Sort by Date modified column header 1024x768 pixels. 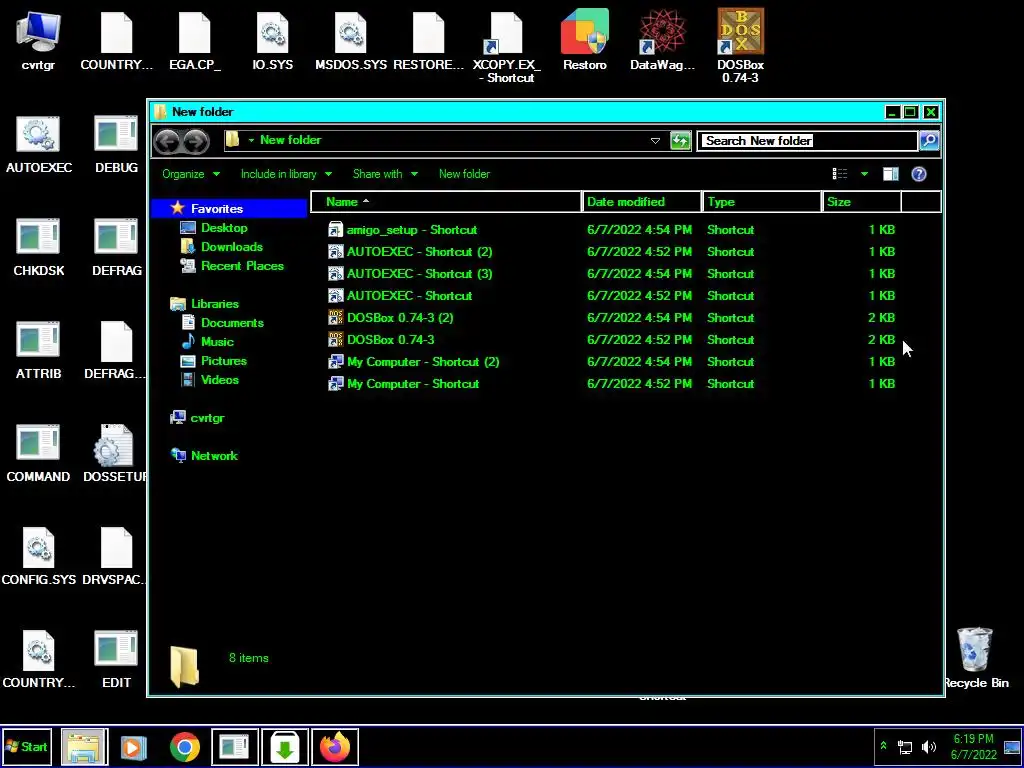(x=641, y=202)
